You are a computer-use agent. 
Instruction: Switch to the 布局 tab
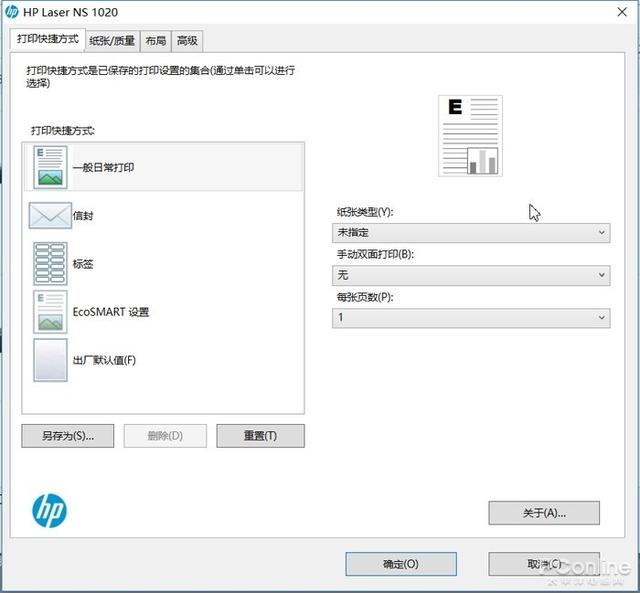point(156,41)
